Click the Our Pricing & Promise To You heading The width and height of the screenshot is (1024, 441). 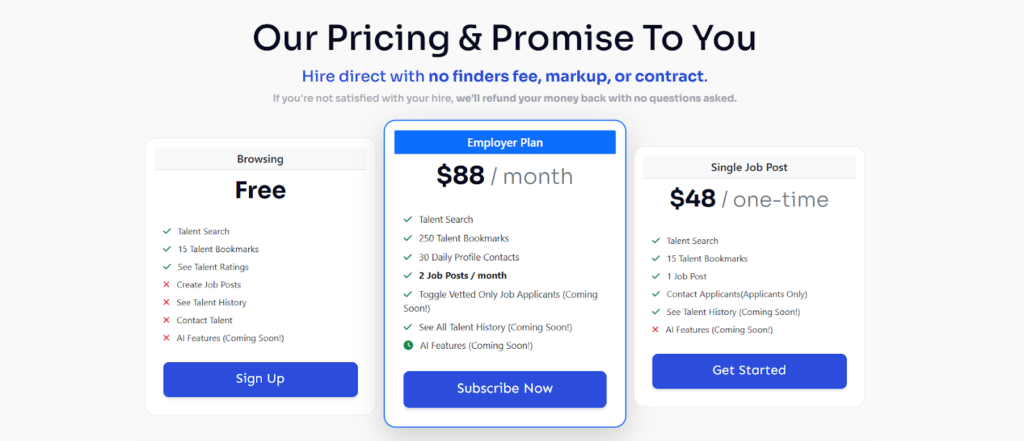[x=505, y=39]
